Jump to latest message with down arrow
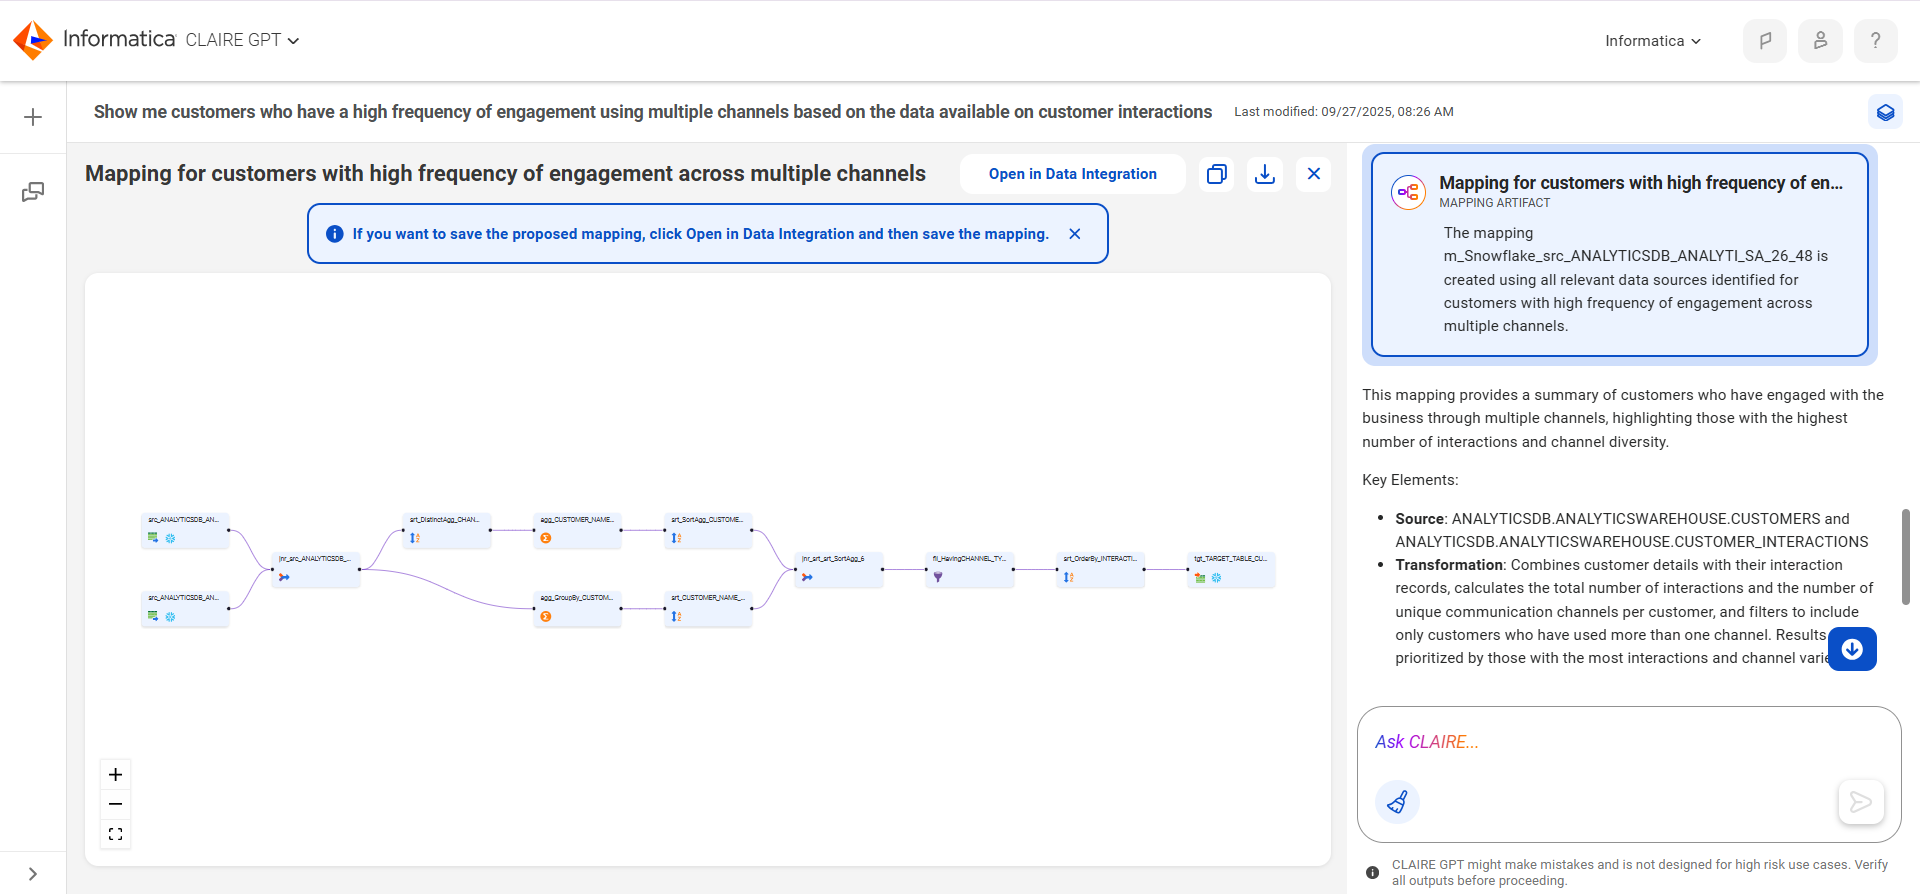This screenshot has width=1920, height=894. coord(1852,649)
